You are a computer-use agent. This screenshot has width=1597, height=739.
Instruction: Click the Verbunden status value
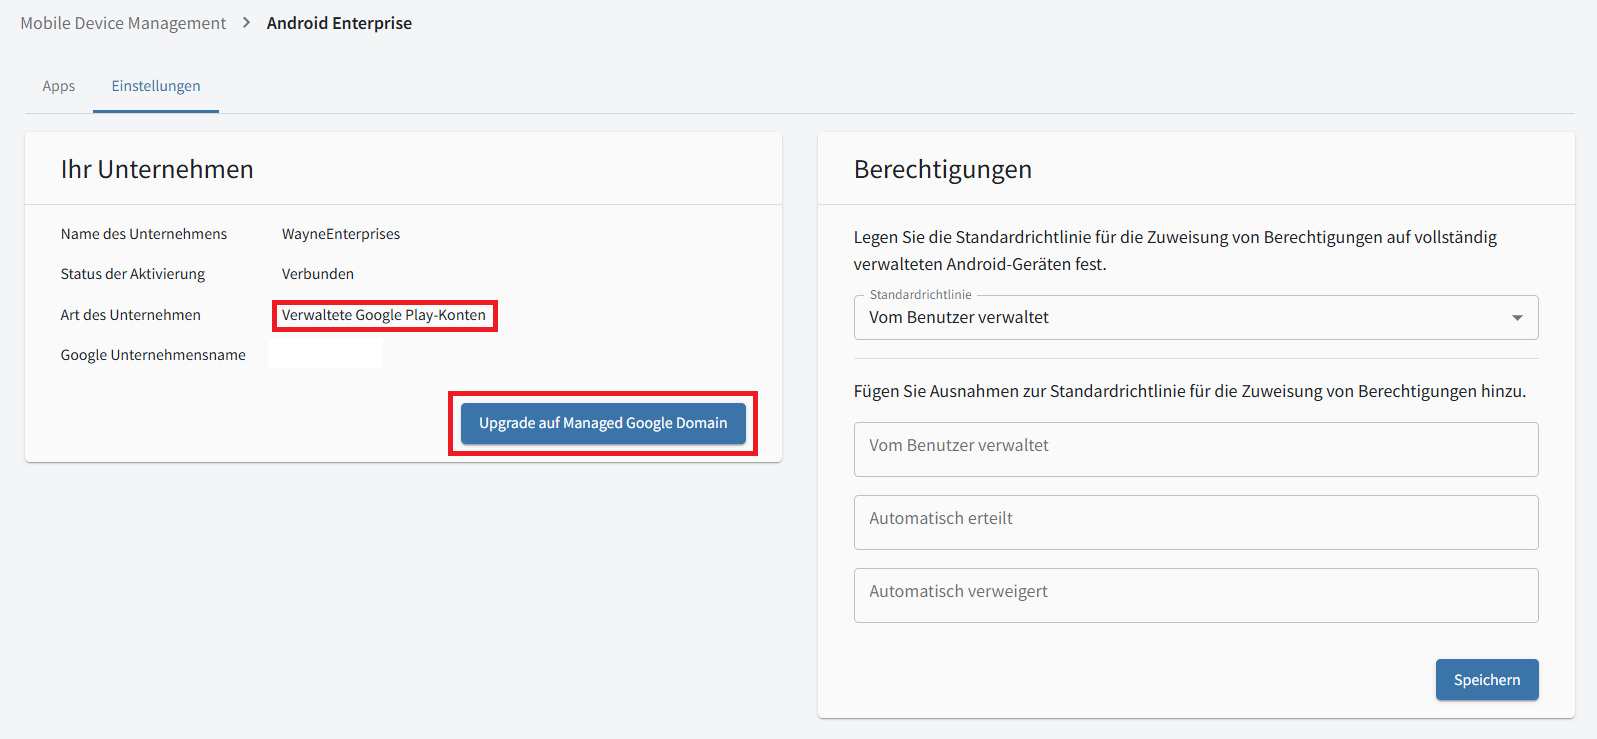[318, 274]
